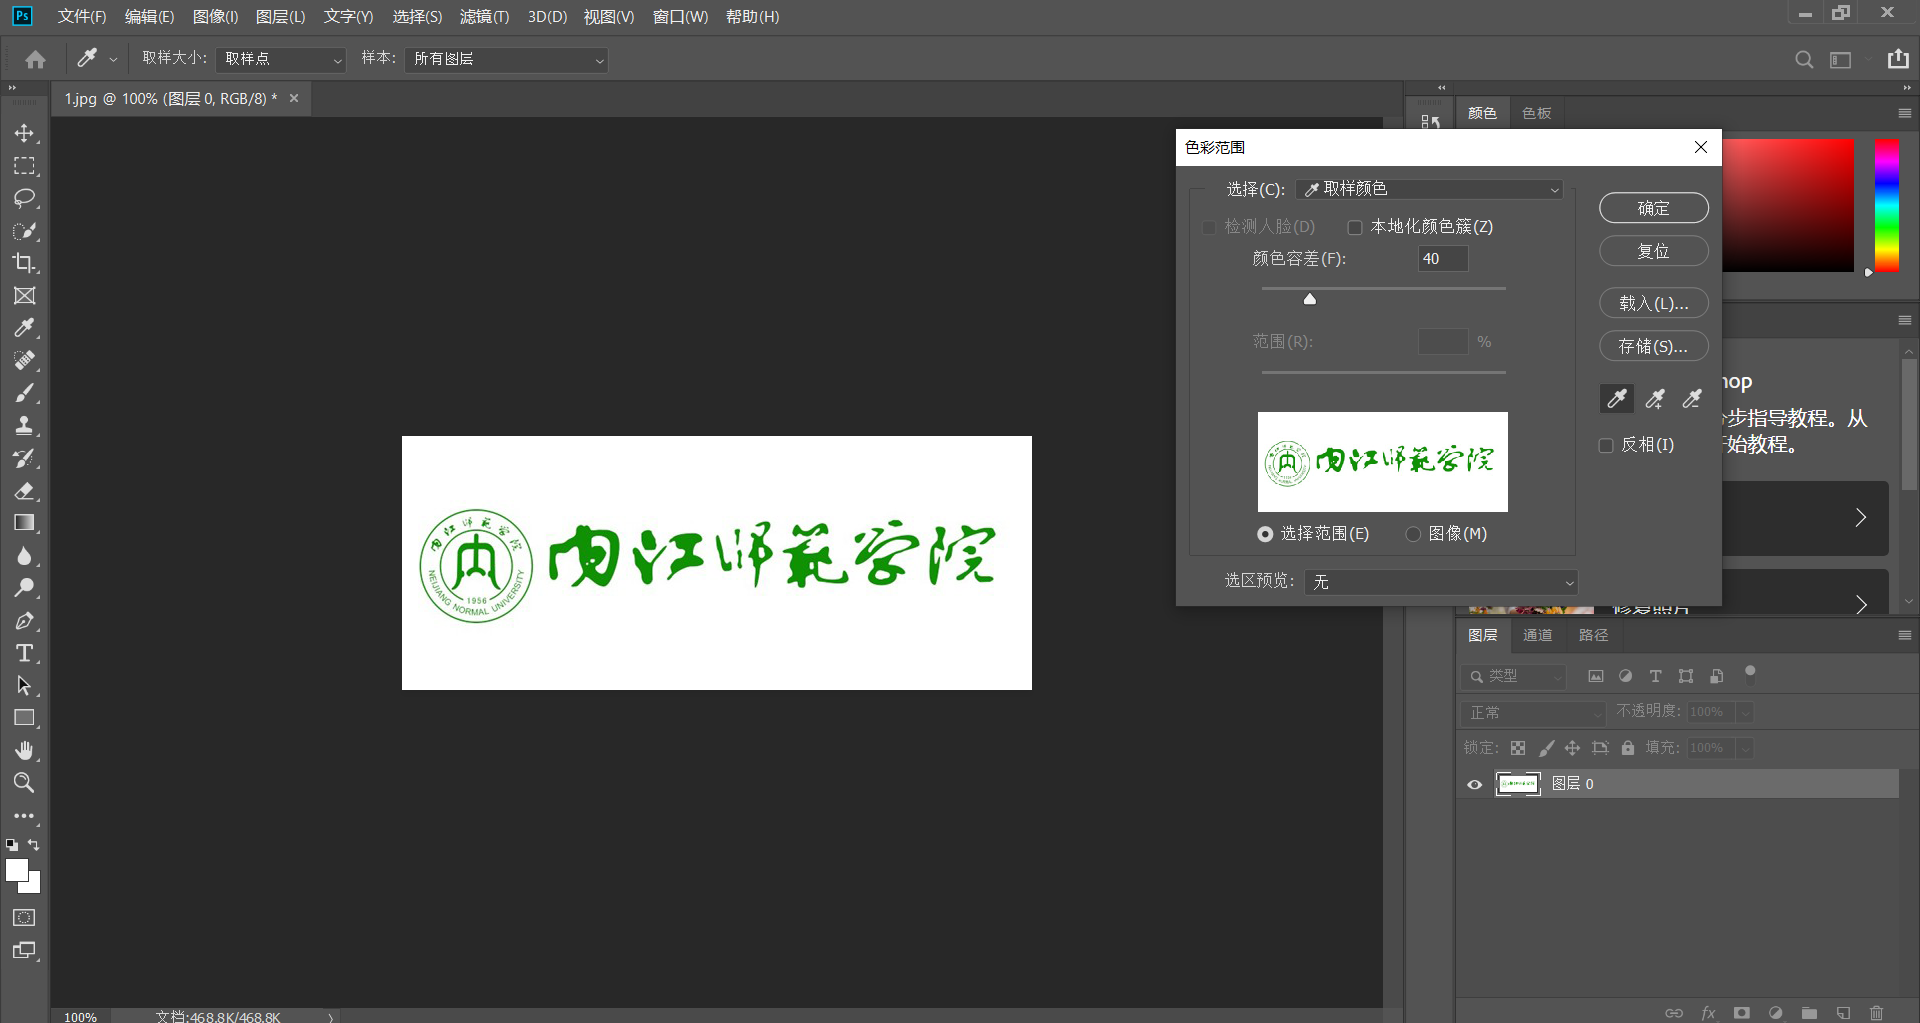Select the Lasso tool
The height and width of the screenshot is (1023, 1920).
(x=24, y=198)
